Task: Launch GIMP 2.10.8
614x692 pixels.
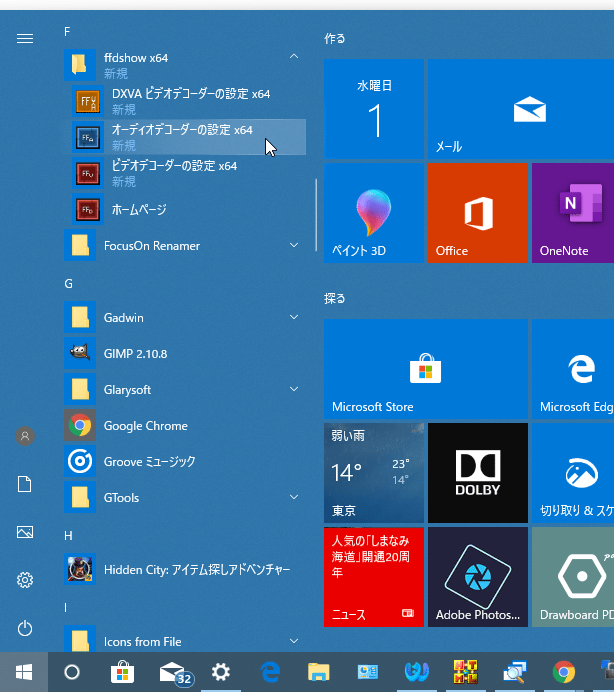Action: coord(185,353)
